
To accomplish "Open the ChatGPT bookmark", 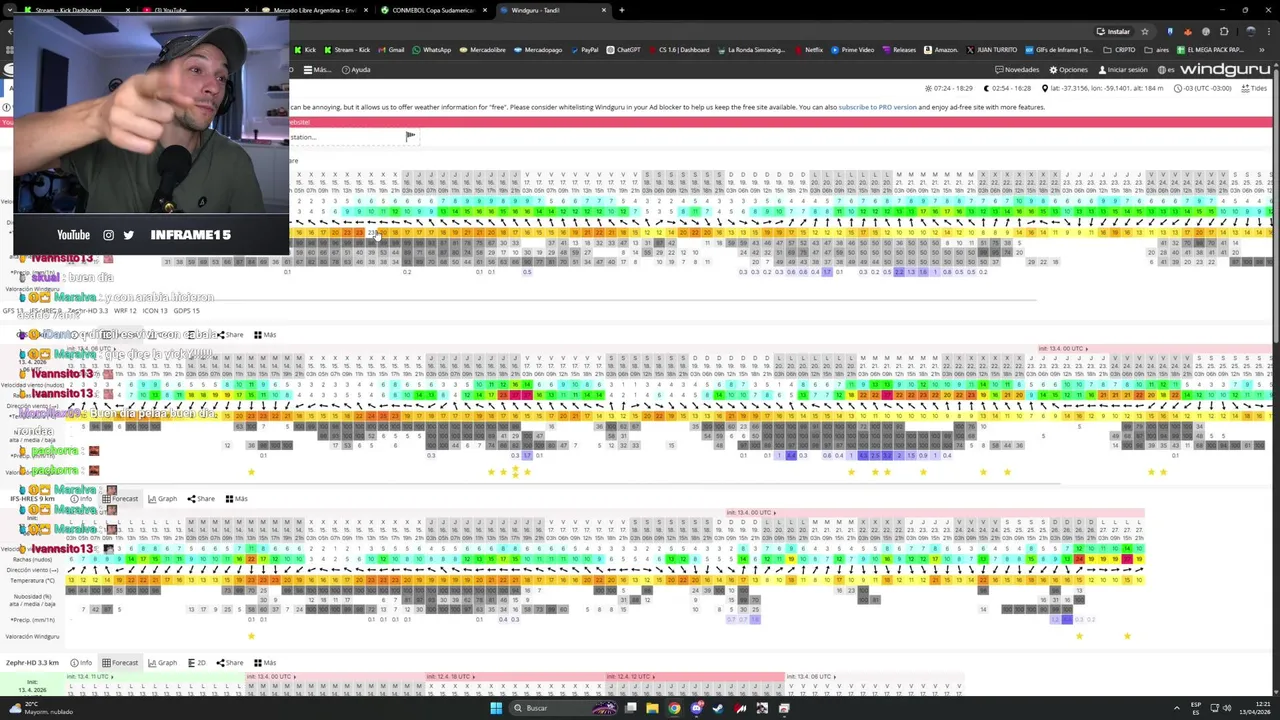I will click(623, 49).
